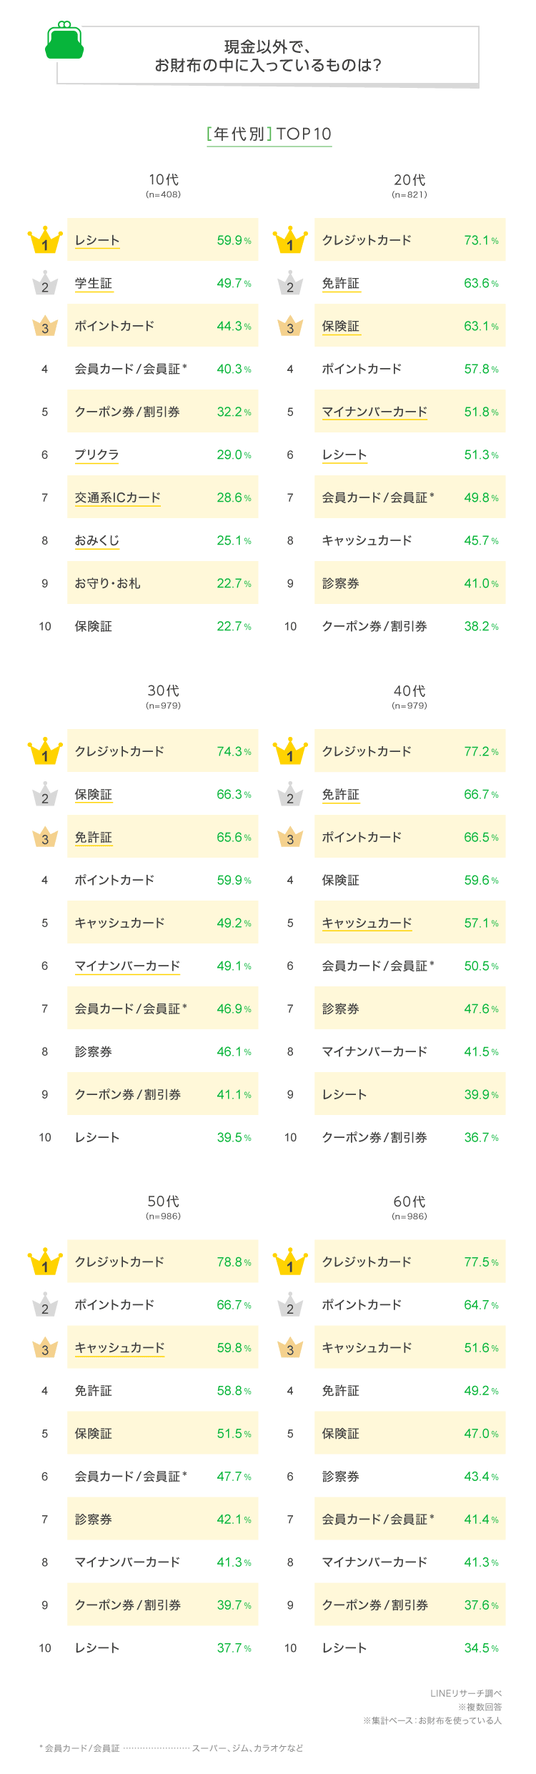536x1774 pixels.
Task: Click マイナンバーカード 51.8% in 20代
Action: [410, 412]
